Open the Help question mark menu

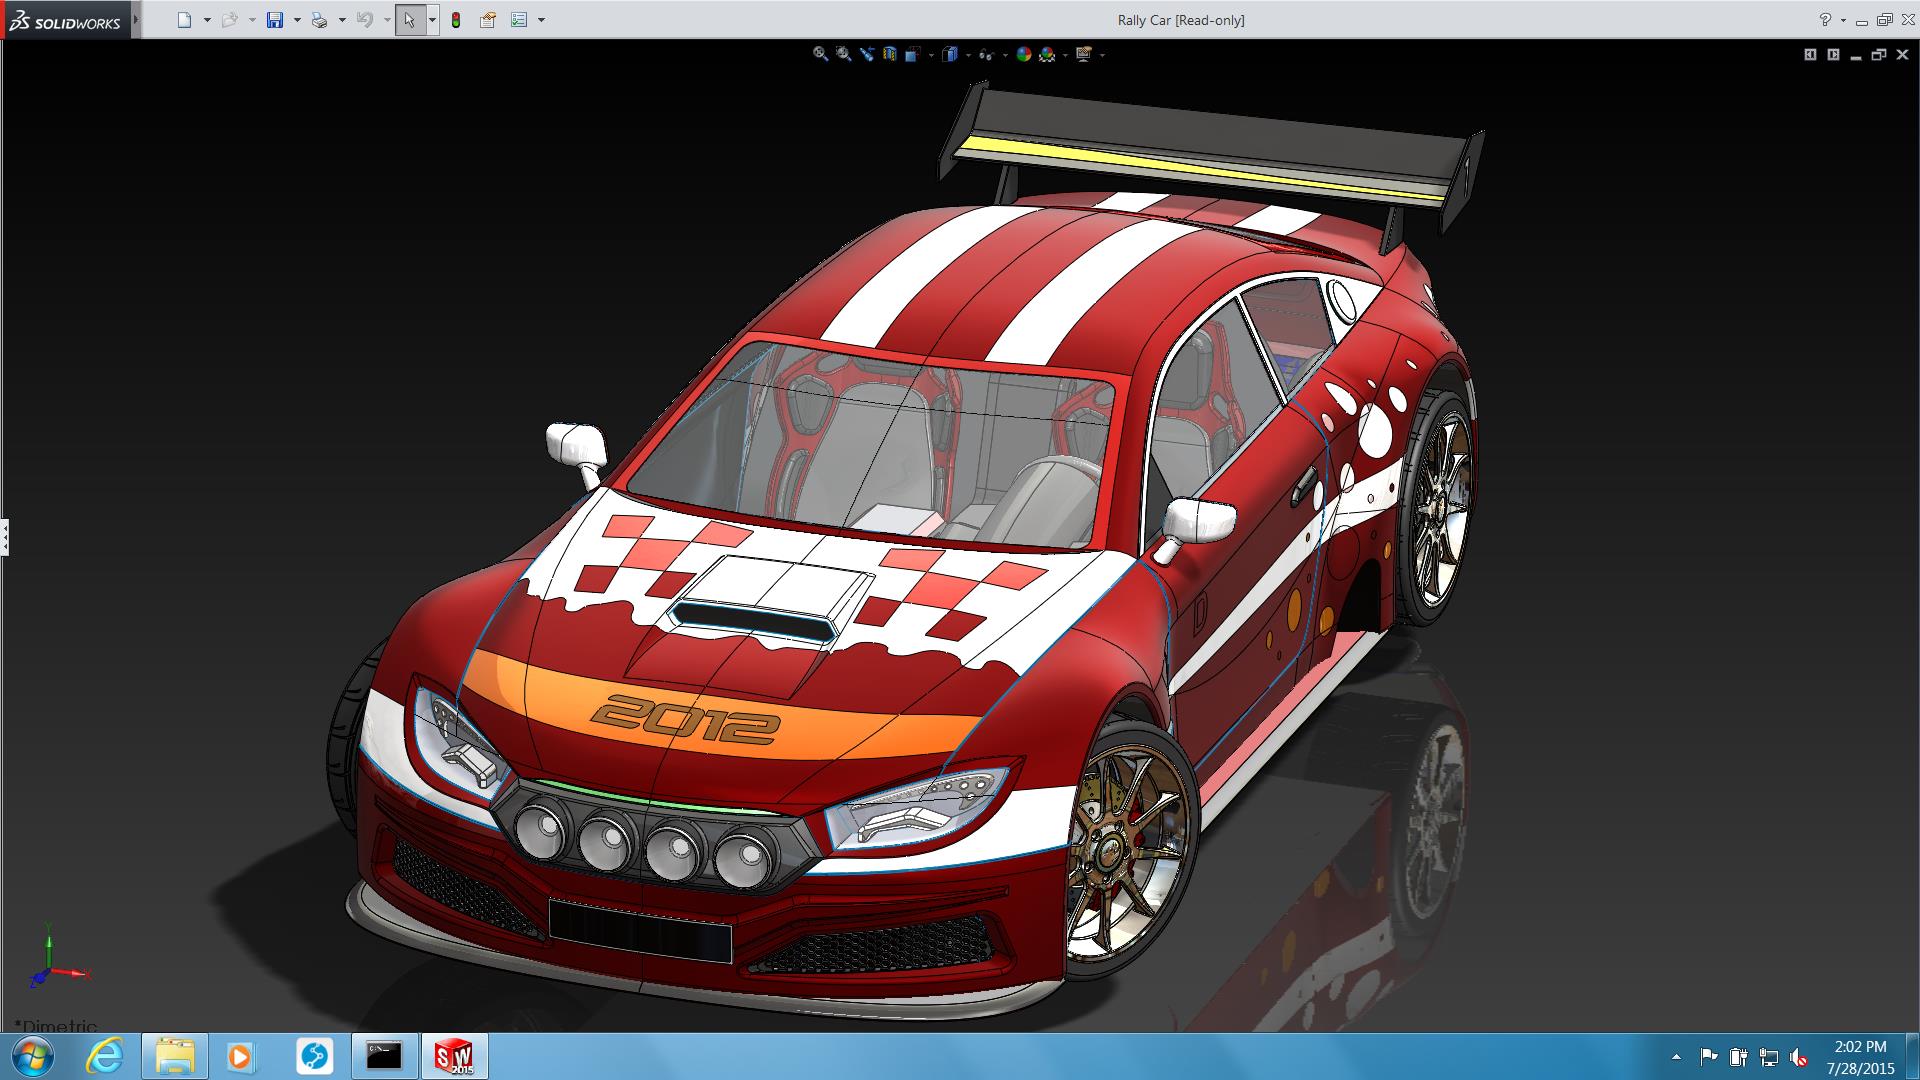click(1825, 20)
